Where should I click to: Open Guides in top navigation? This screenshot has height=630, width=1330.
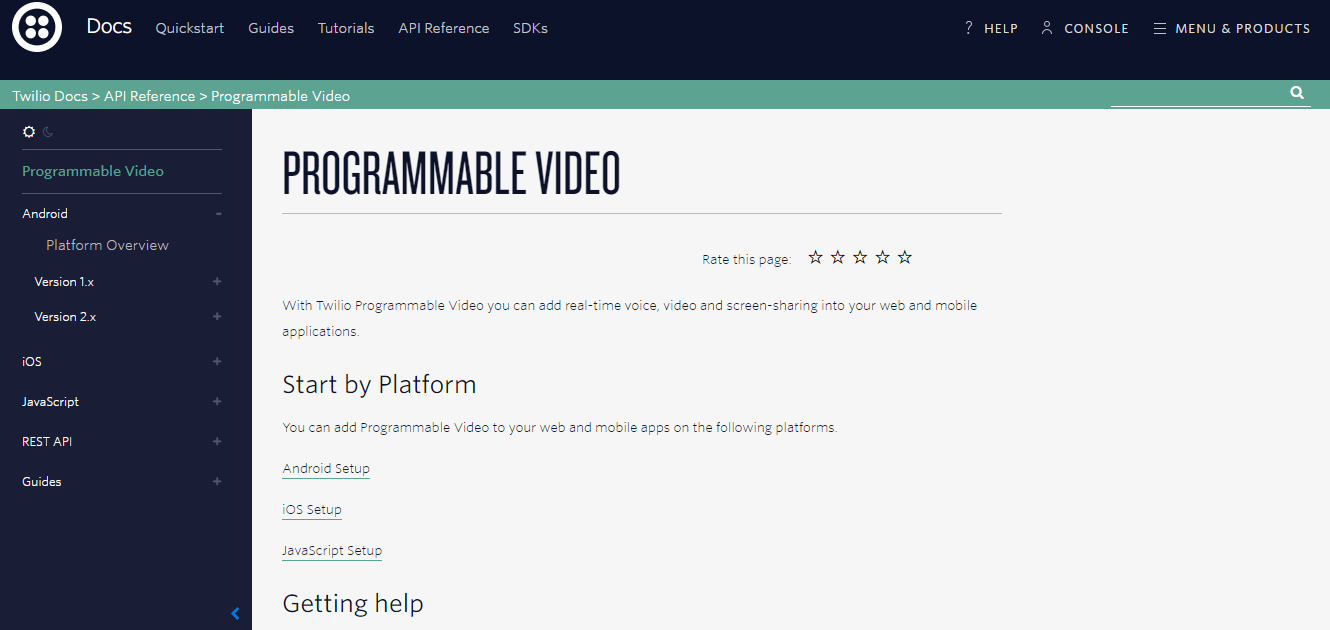click(x=271, y=28)
